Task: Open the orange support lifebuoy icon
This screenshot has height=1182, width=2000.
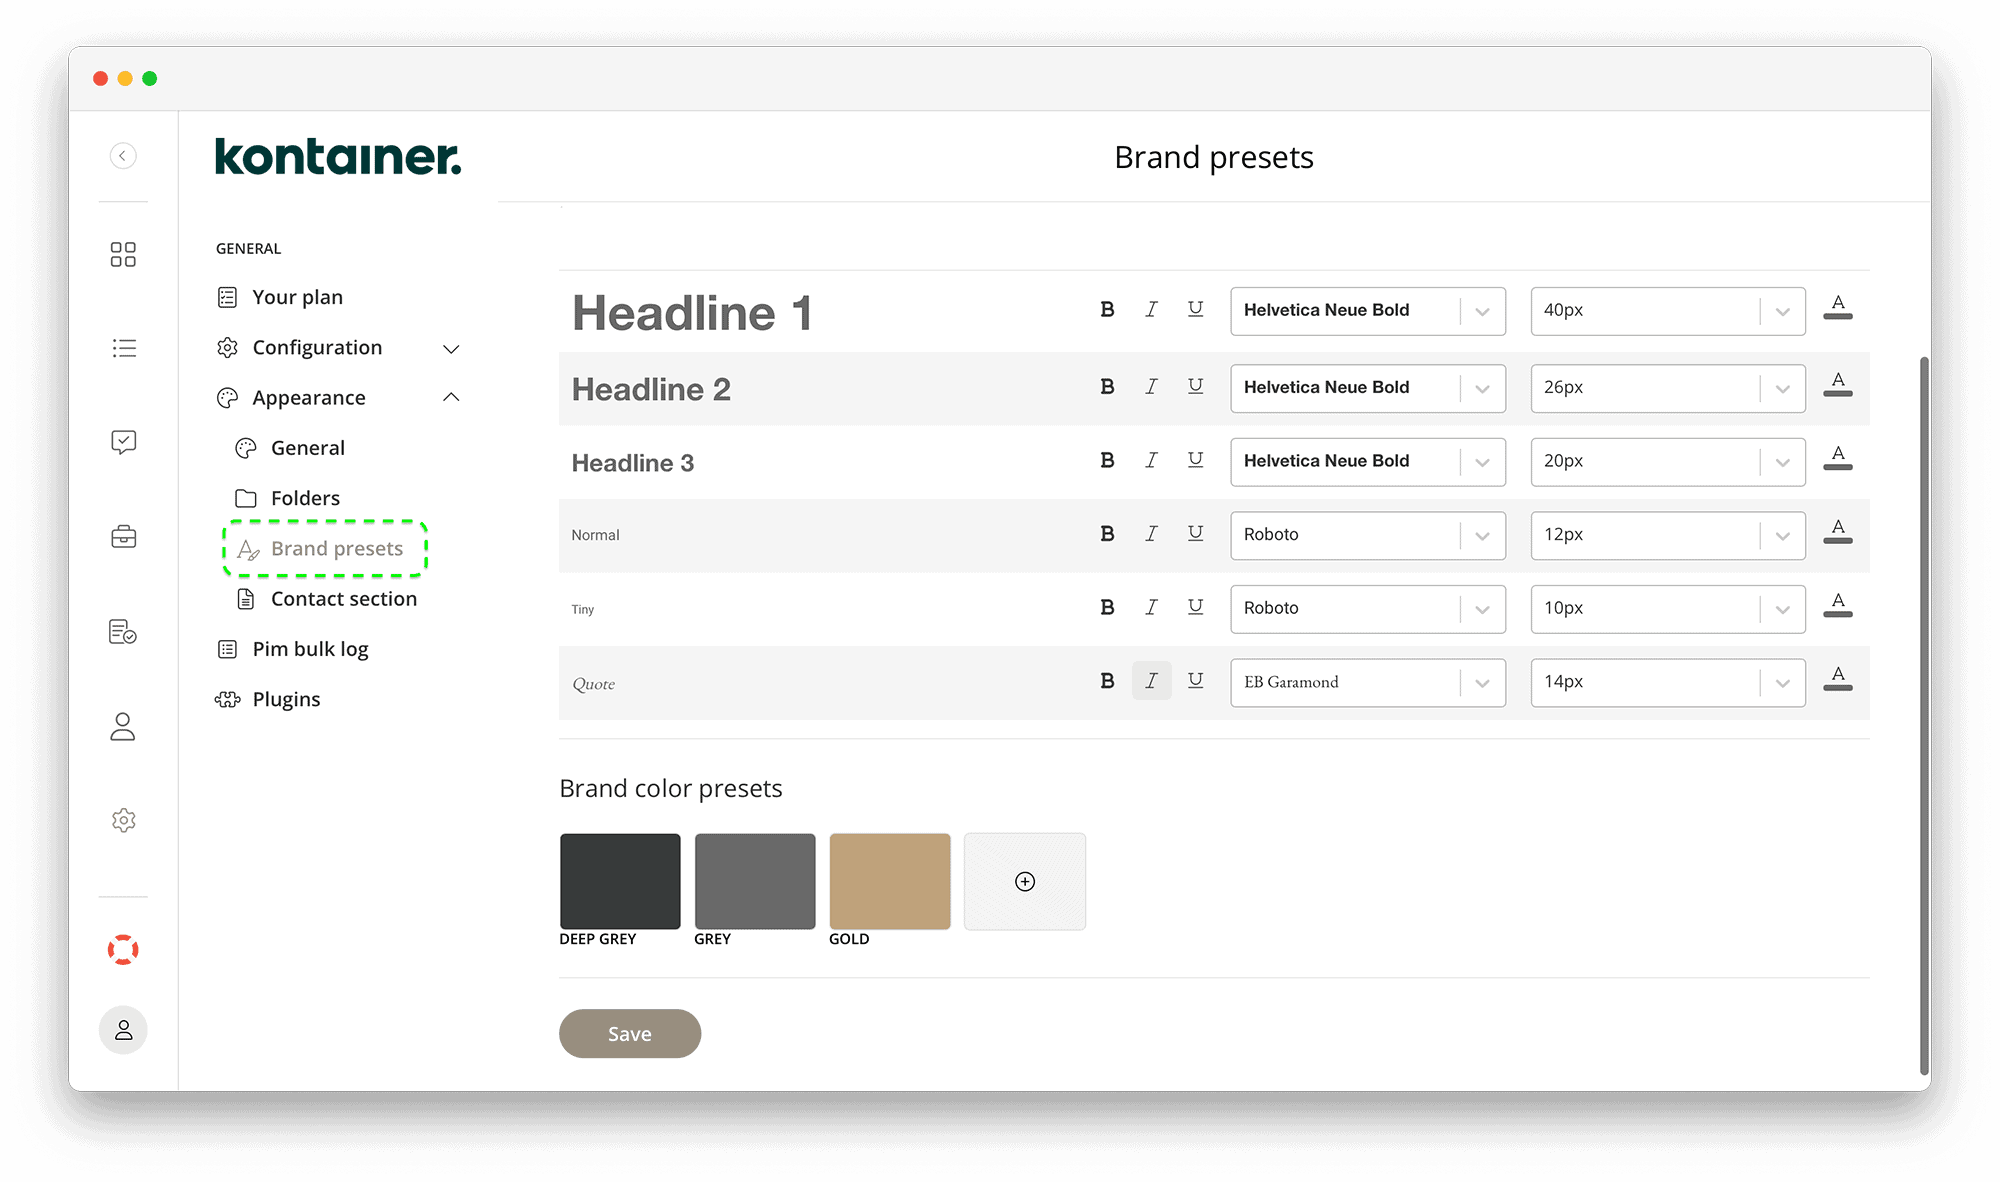Action: tap(122, 948)
